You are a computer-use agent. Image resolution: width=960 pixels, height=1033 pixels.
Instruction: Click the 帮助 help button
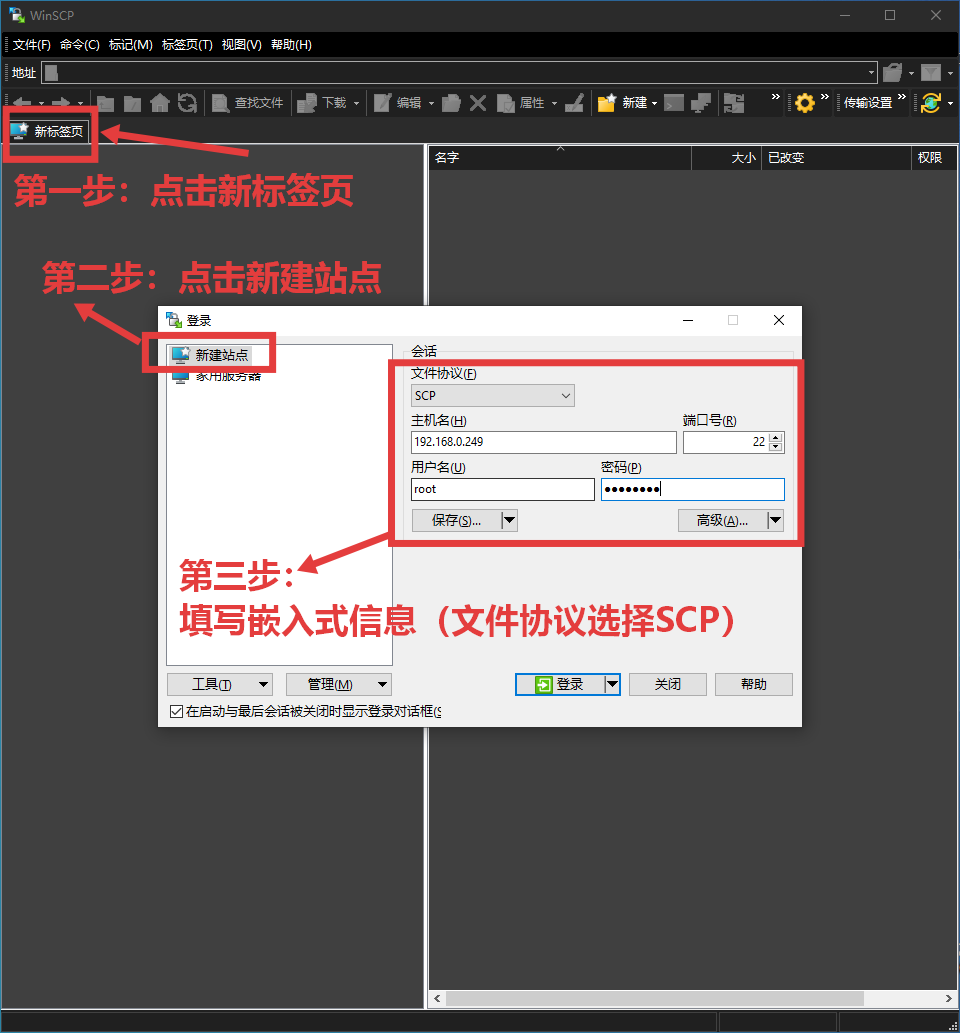tap(753, 684)
